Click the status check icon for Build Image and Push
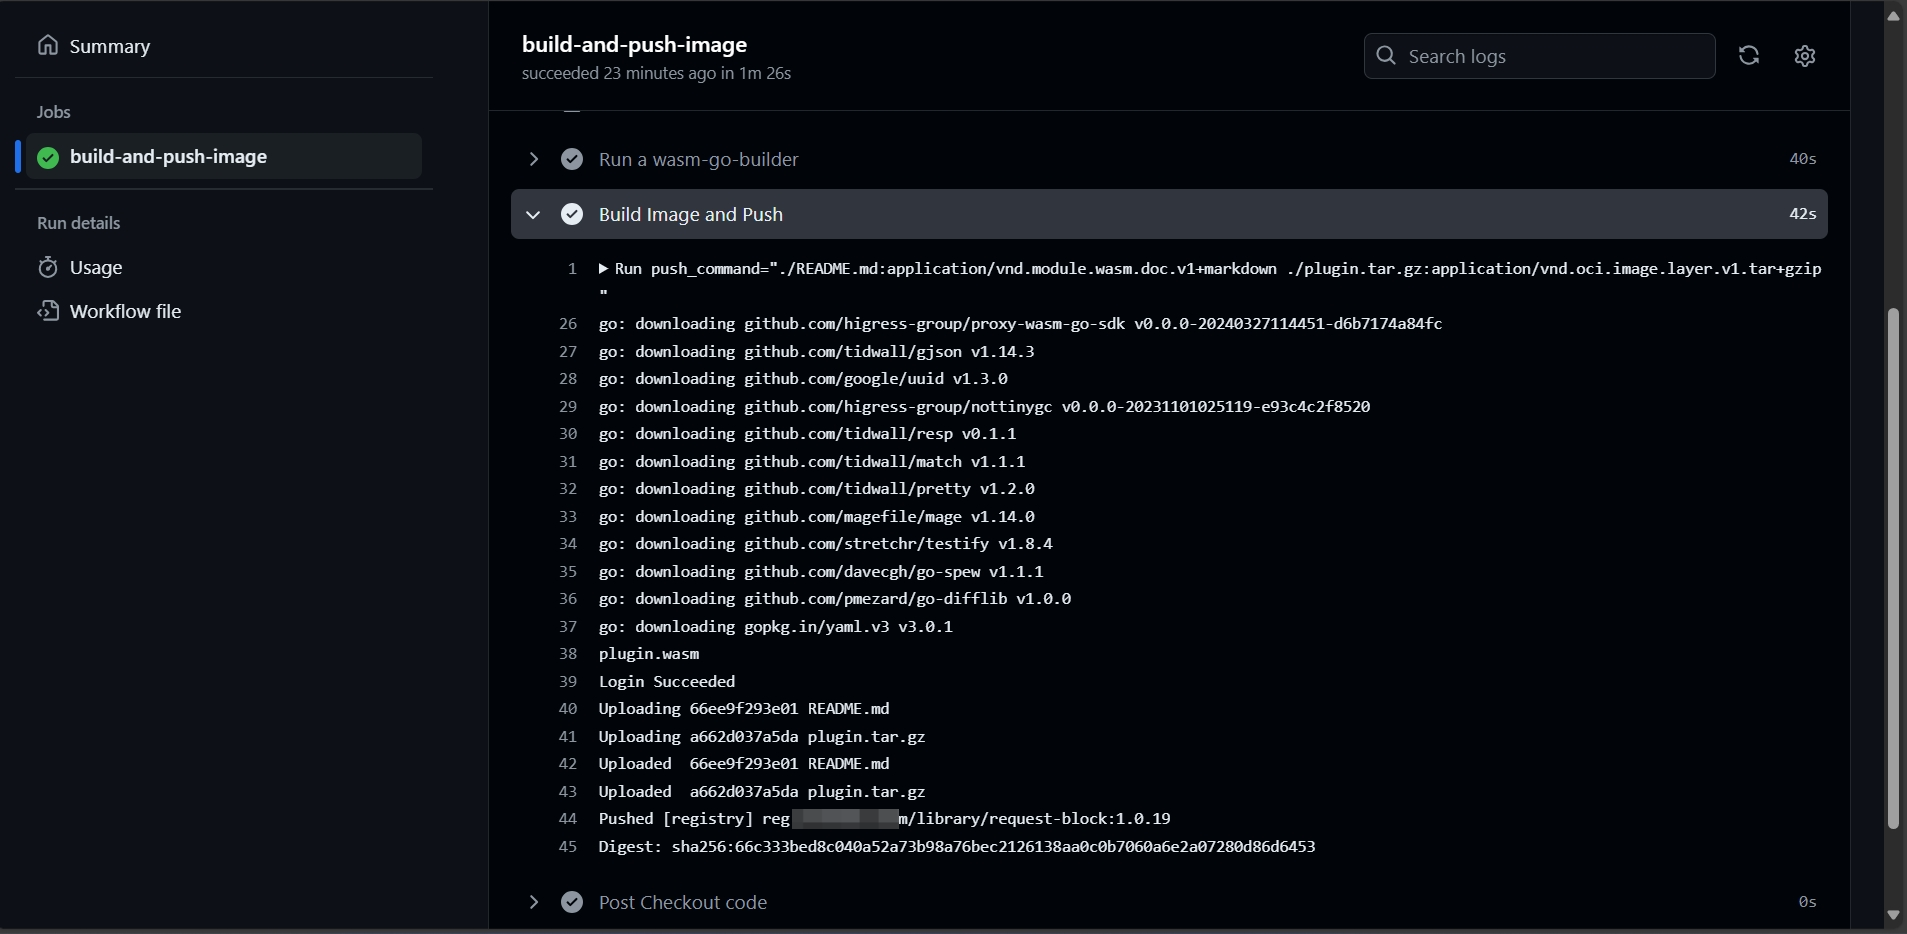The height and width of the screenshot is (934, 1907). coord(572,214)
